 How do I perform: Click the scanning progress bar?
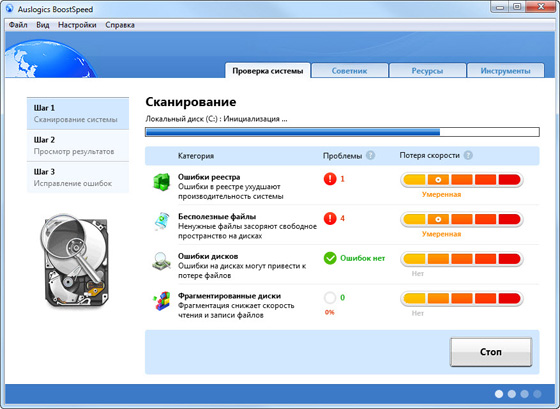342,132
